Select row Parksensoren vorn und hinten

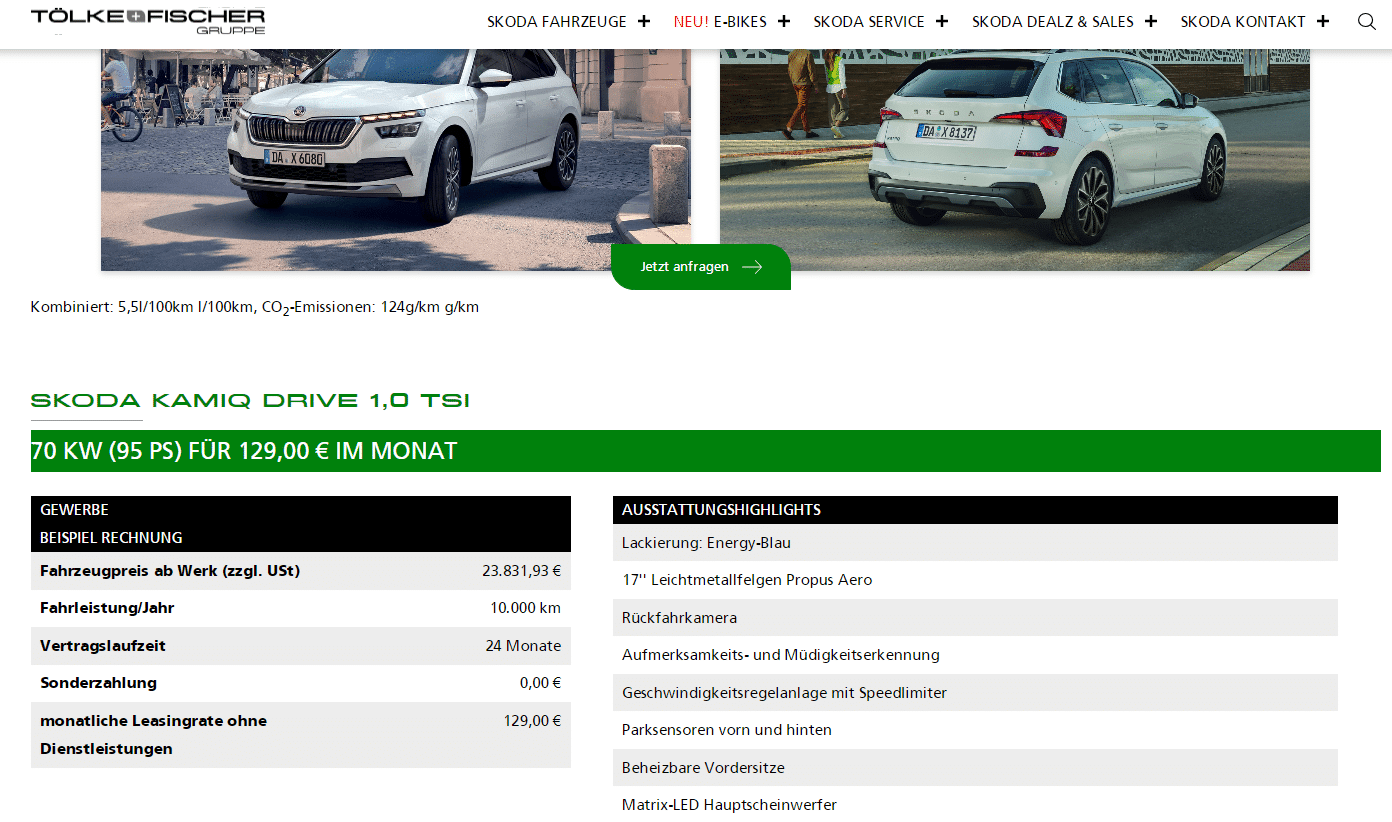coord(975,730)
